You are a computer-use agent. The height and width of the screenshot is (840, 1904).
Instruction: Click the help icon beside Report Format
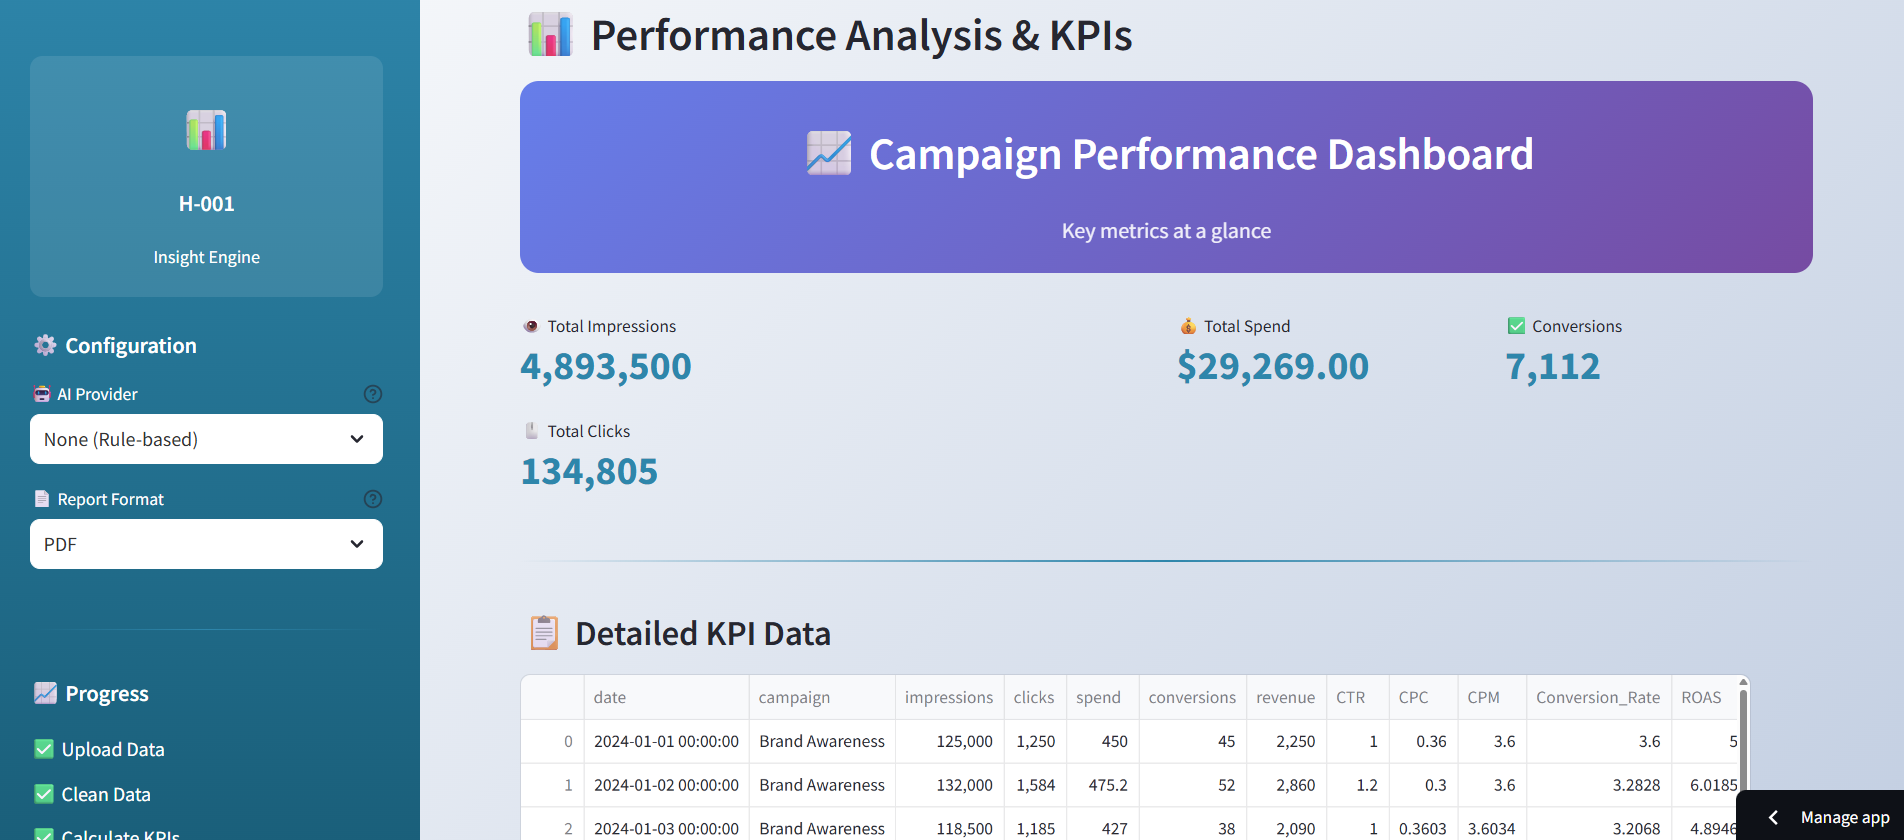tap(373, 499)
